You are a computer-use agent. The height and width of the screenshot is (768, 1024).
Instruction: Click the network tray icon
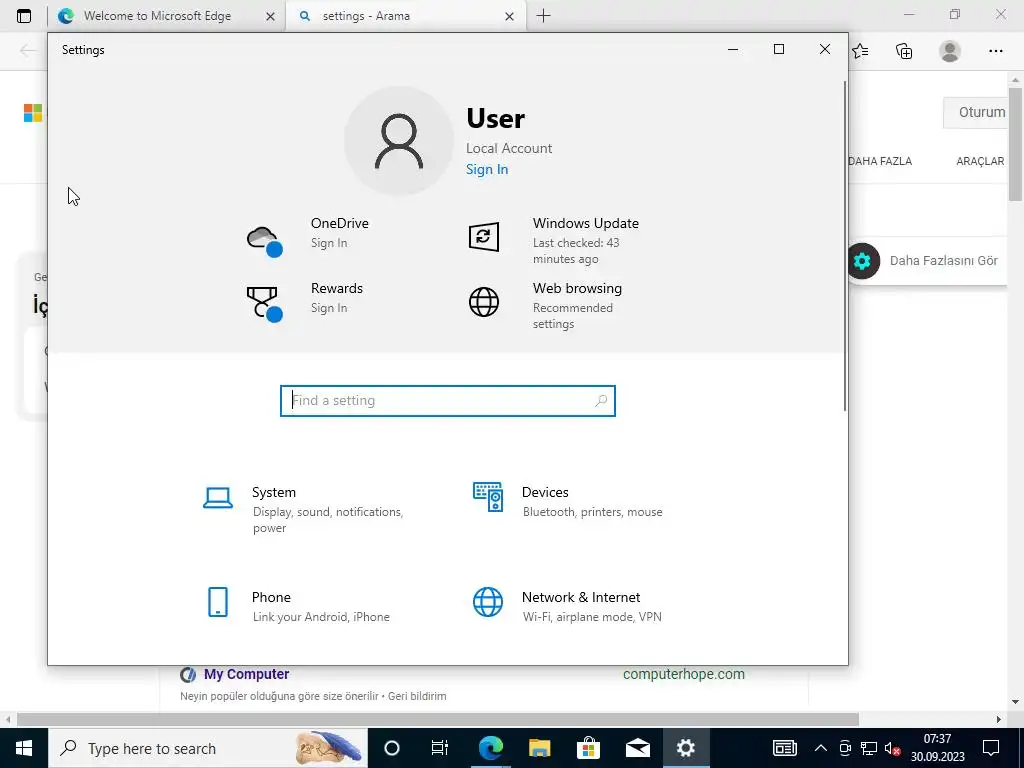869,748
